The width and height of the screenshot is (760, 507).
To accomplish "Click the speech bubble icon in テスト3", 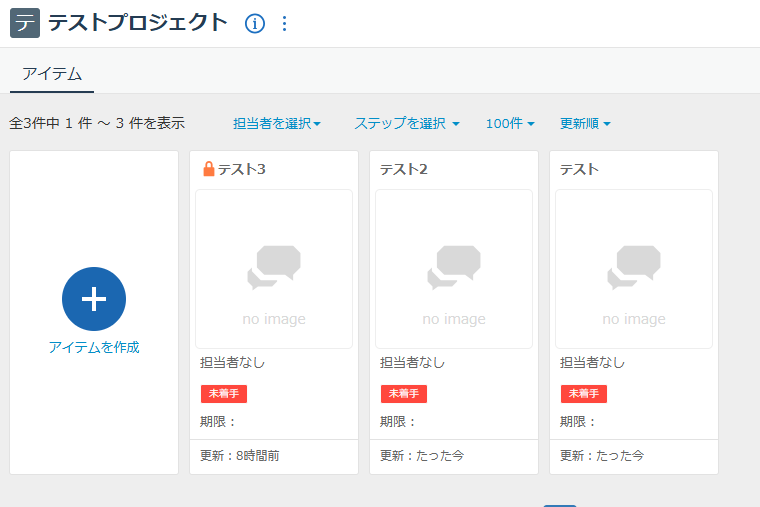I will 274,267.
